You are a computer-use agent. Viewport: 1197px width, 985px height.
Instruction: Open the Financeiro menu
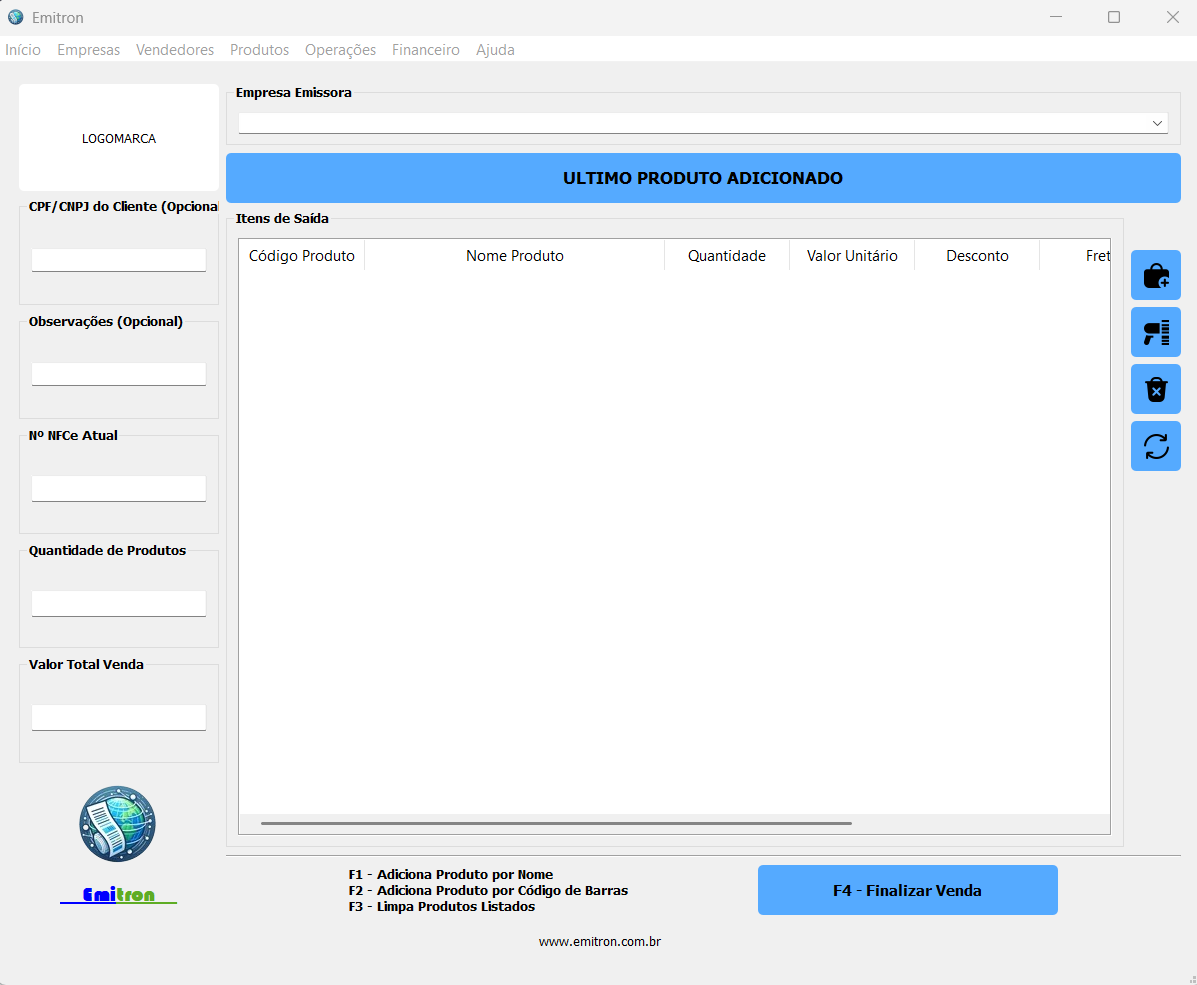coord(425,50)
